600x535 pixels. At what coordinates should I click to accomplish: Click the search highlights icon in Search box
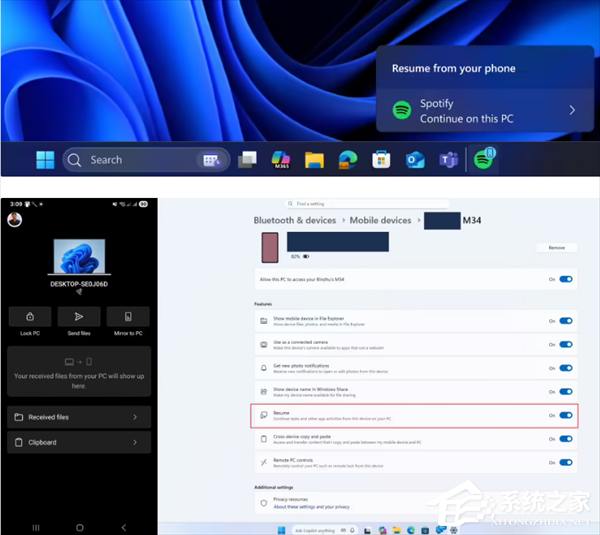211,160
